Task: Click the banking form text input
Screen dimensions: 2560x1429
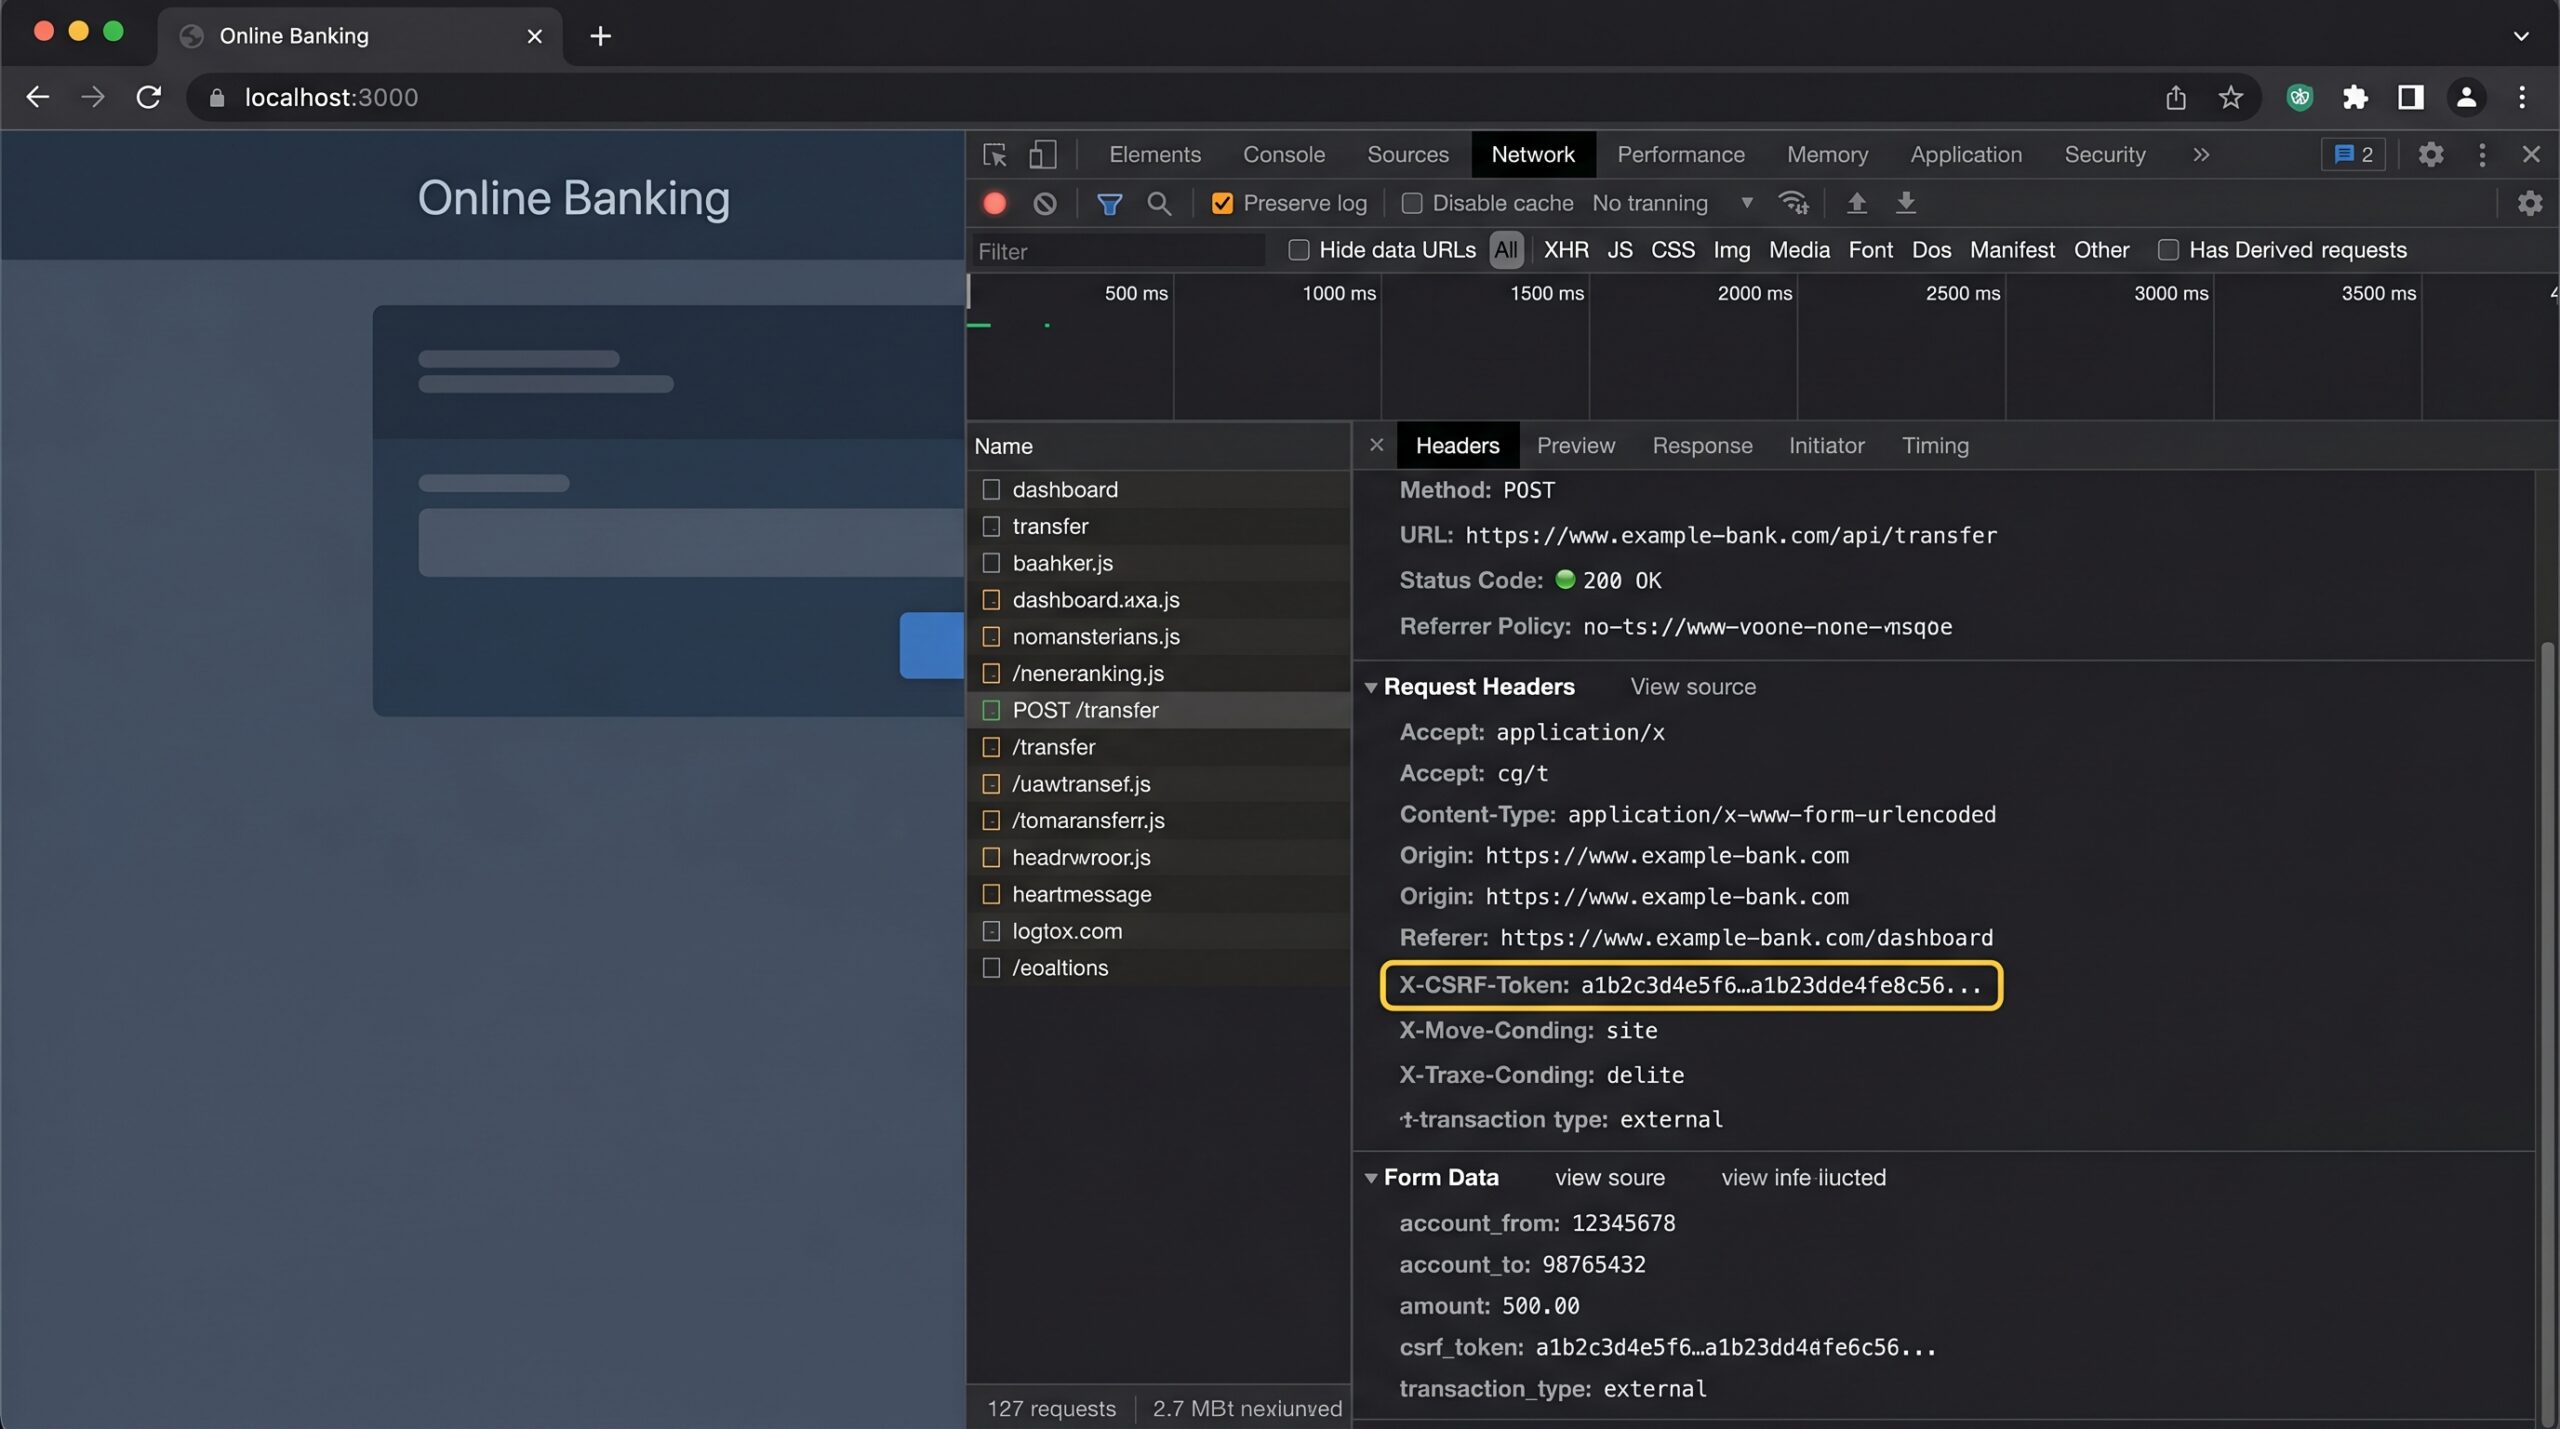Action: 691,542
